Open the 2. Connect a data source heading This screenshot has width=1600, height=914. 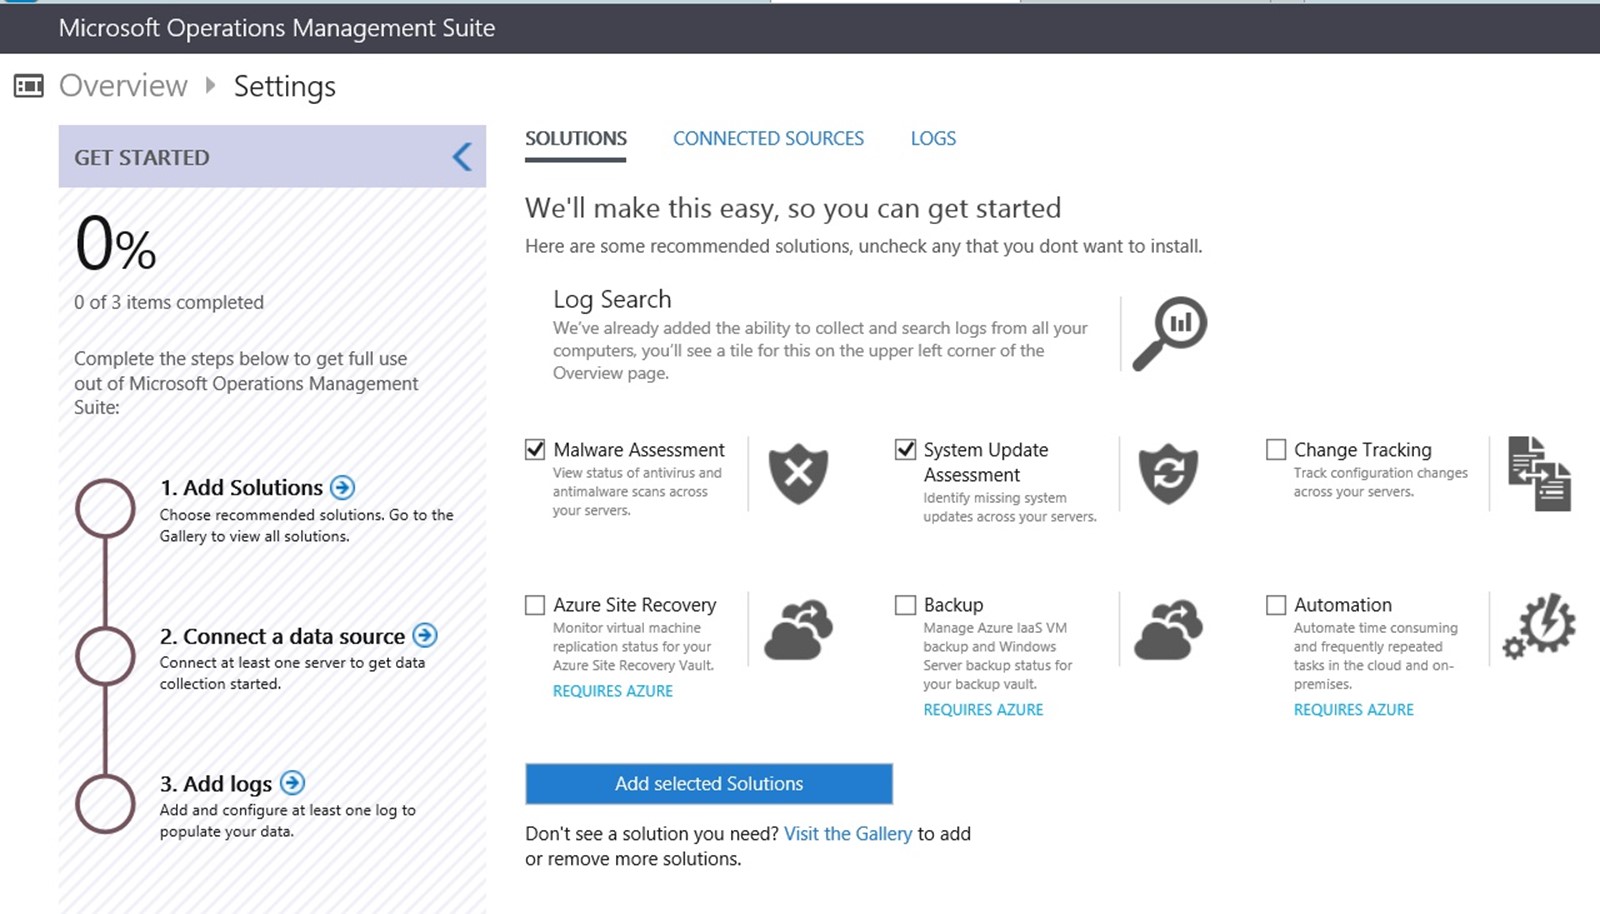(x=282, y=636)
